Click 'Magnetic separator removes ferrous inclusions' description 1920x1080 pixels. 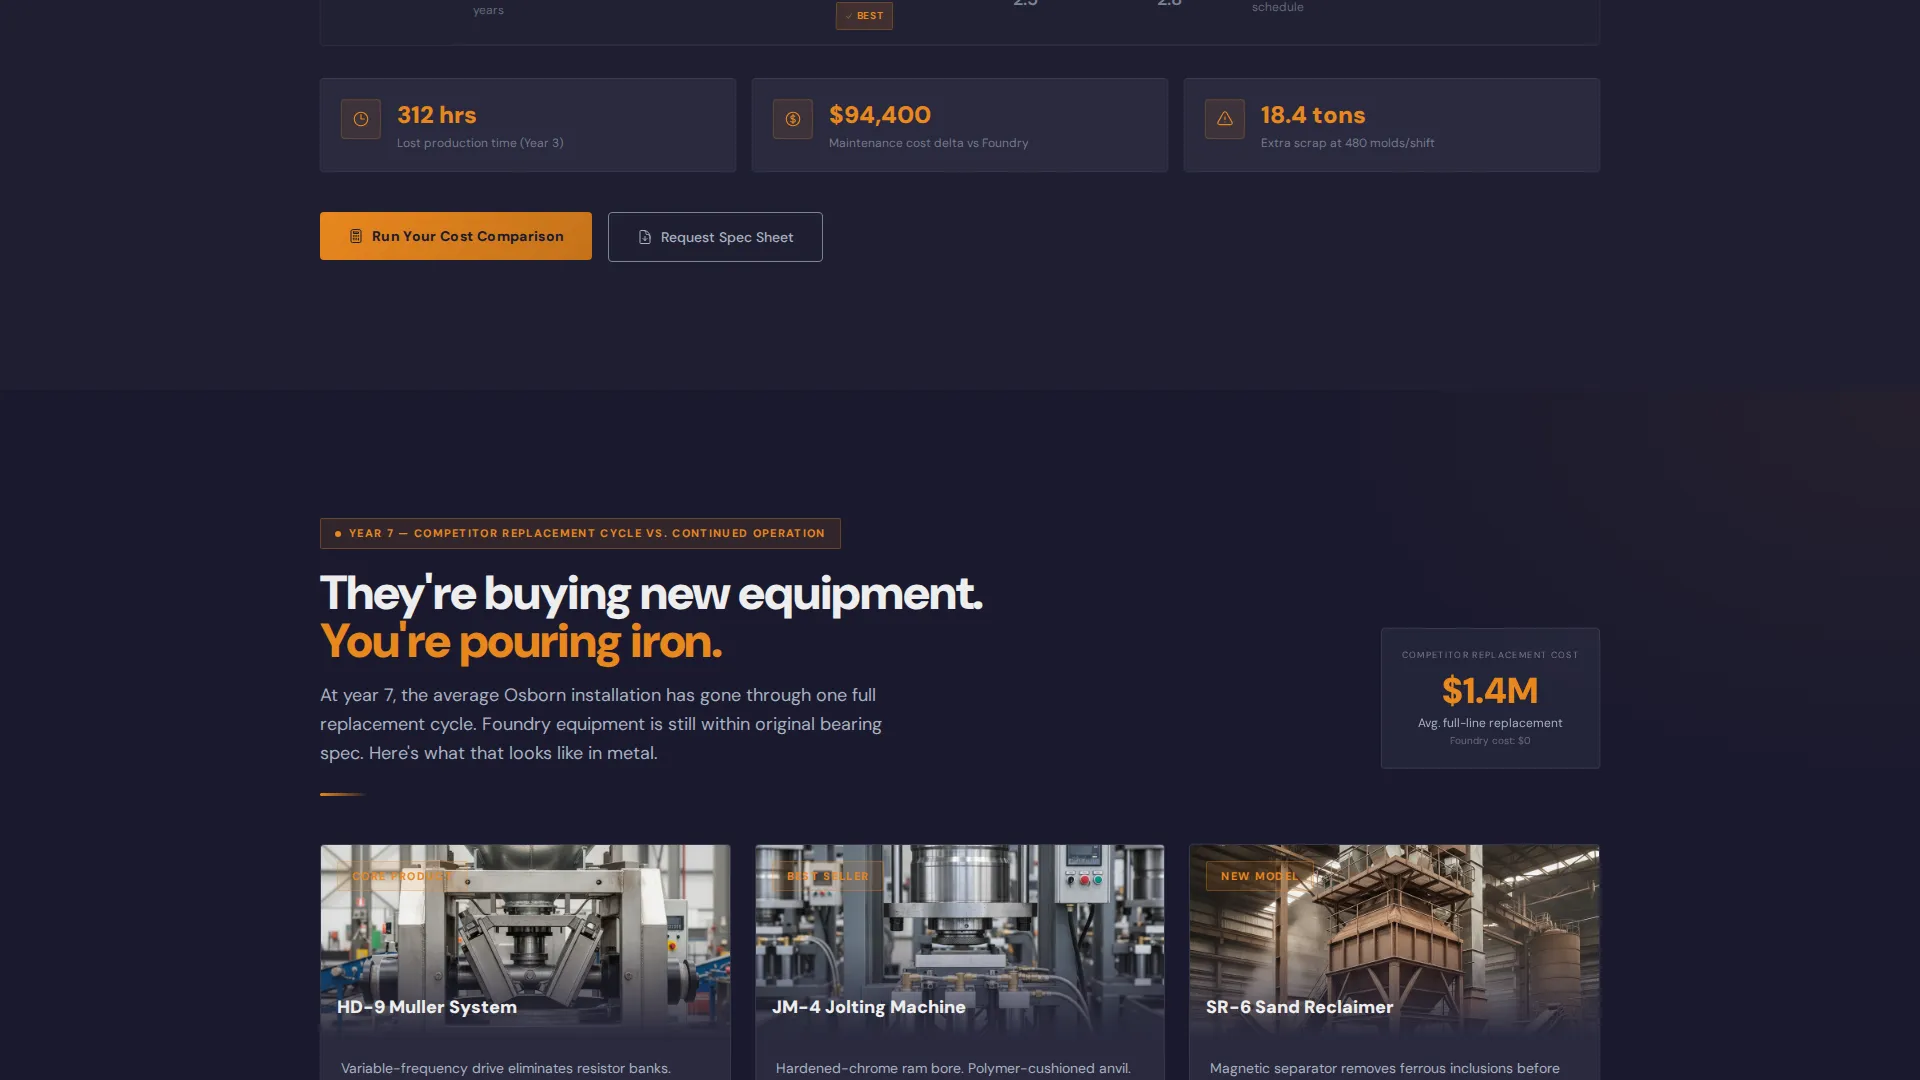pos(1385,1068)
